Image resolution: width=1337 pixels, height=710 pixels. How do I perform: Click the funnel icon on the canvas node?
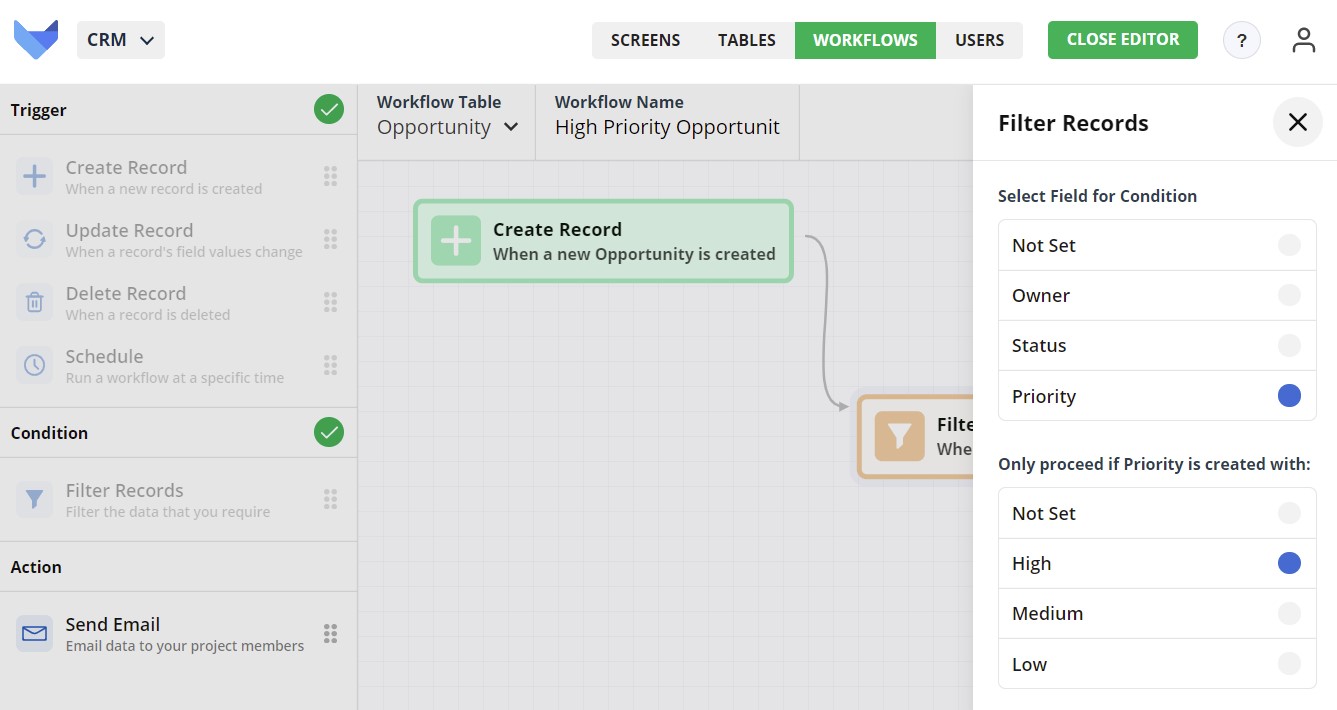(899, 436)
